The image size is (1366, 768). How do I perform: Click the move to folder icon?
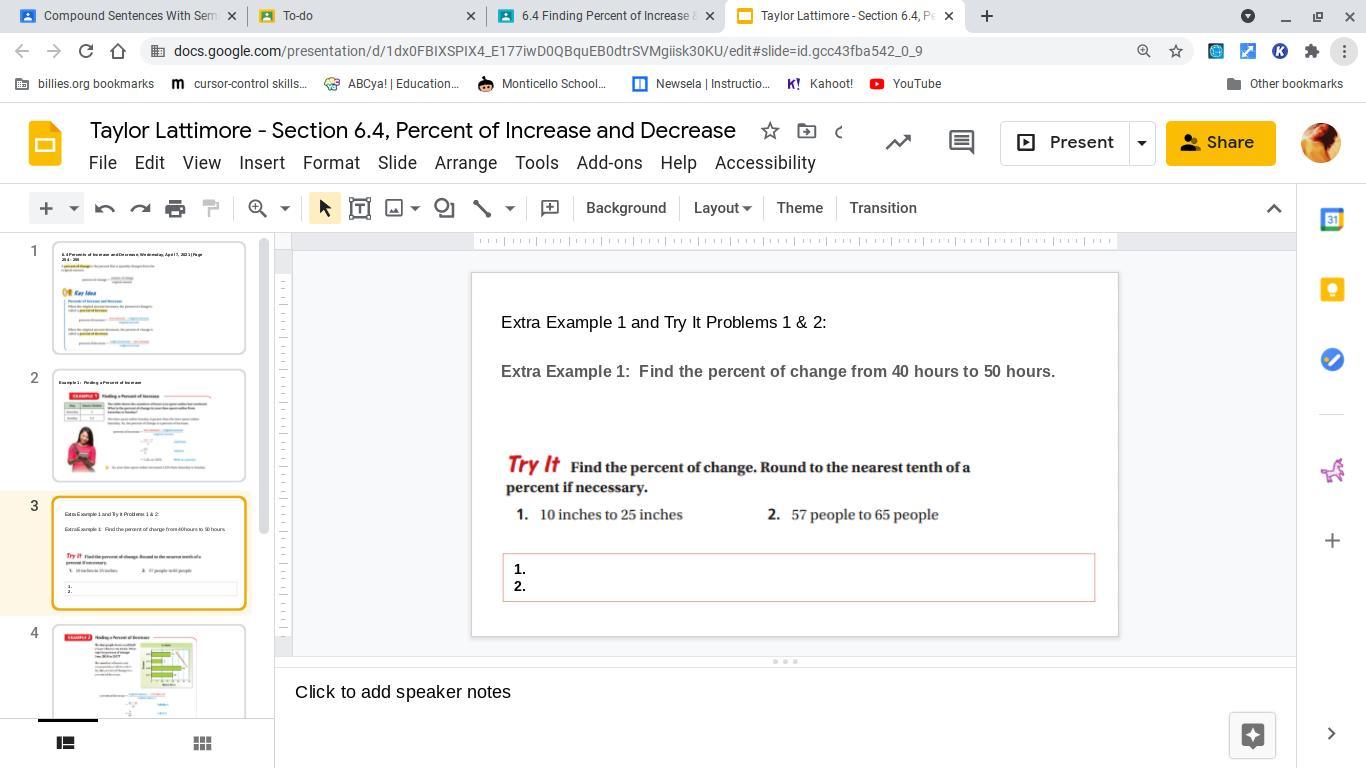806,131
